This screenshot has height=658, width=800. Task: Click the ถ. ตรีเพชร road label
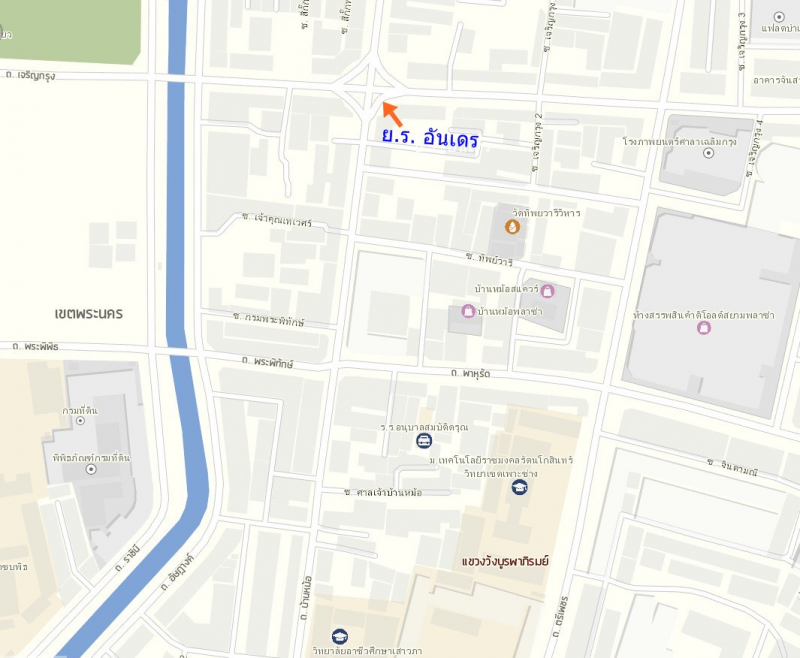[x=561, y=616]
